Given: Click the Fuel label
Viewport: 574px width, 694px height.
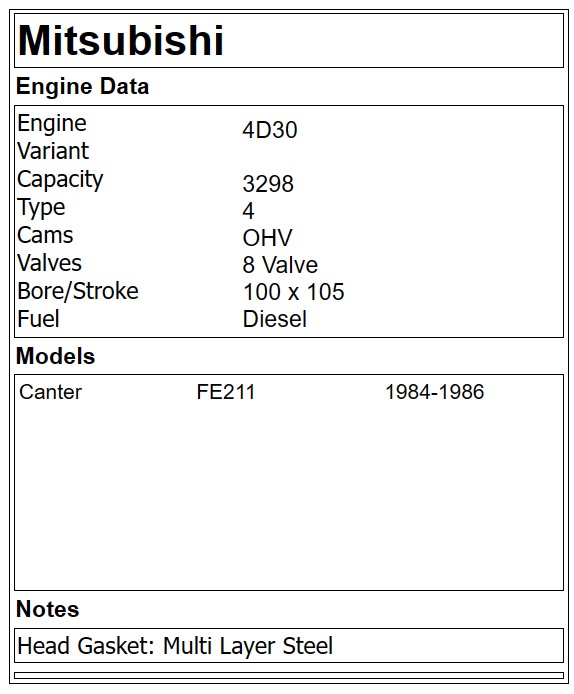Looking at the screenshot, I should coord(38,319).
